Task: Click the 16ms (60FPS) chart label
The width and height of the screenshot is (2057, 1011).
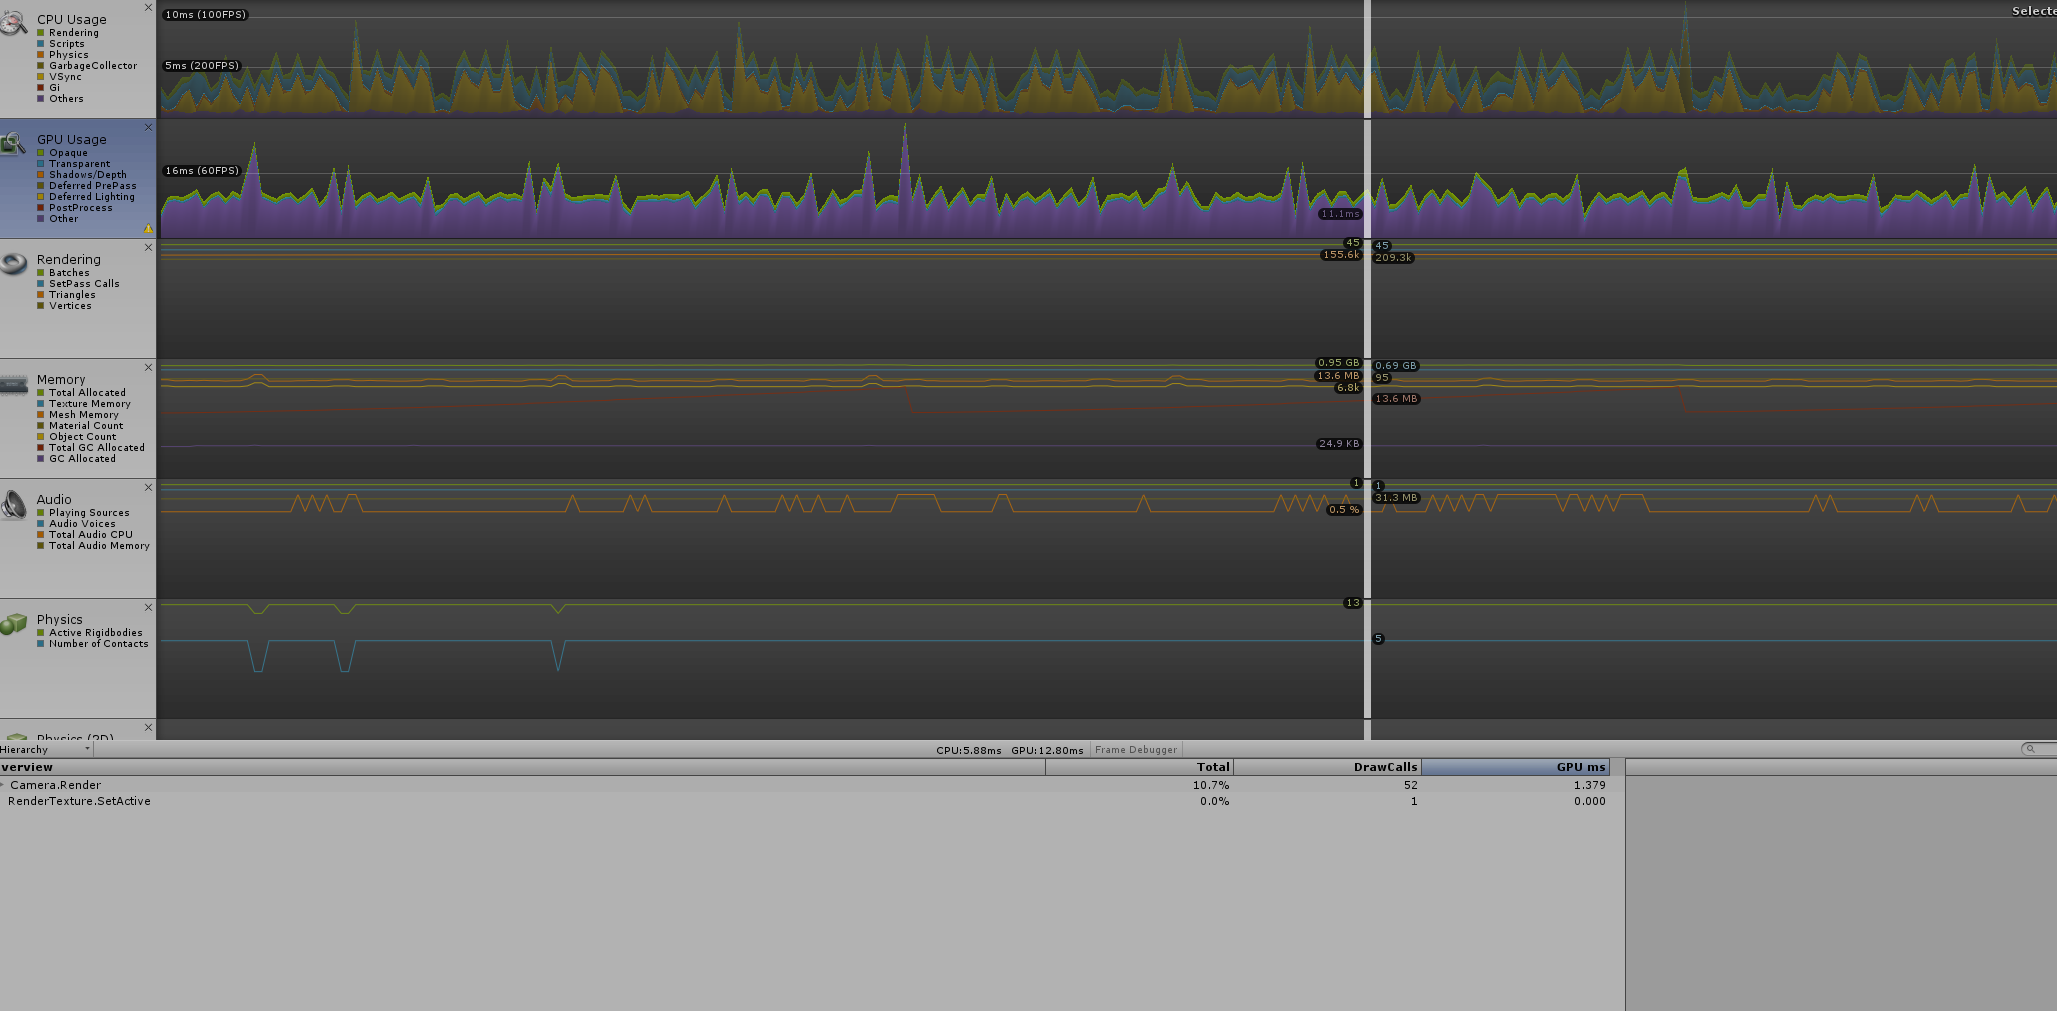Action: 203,171
